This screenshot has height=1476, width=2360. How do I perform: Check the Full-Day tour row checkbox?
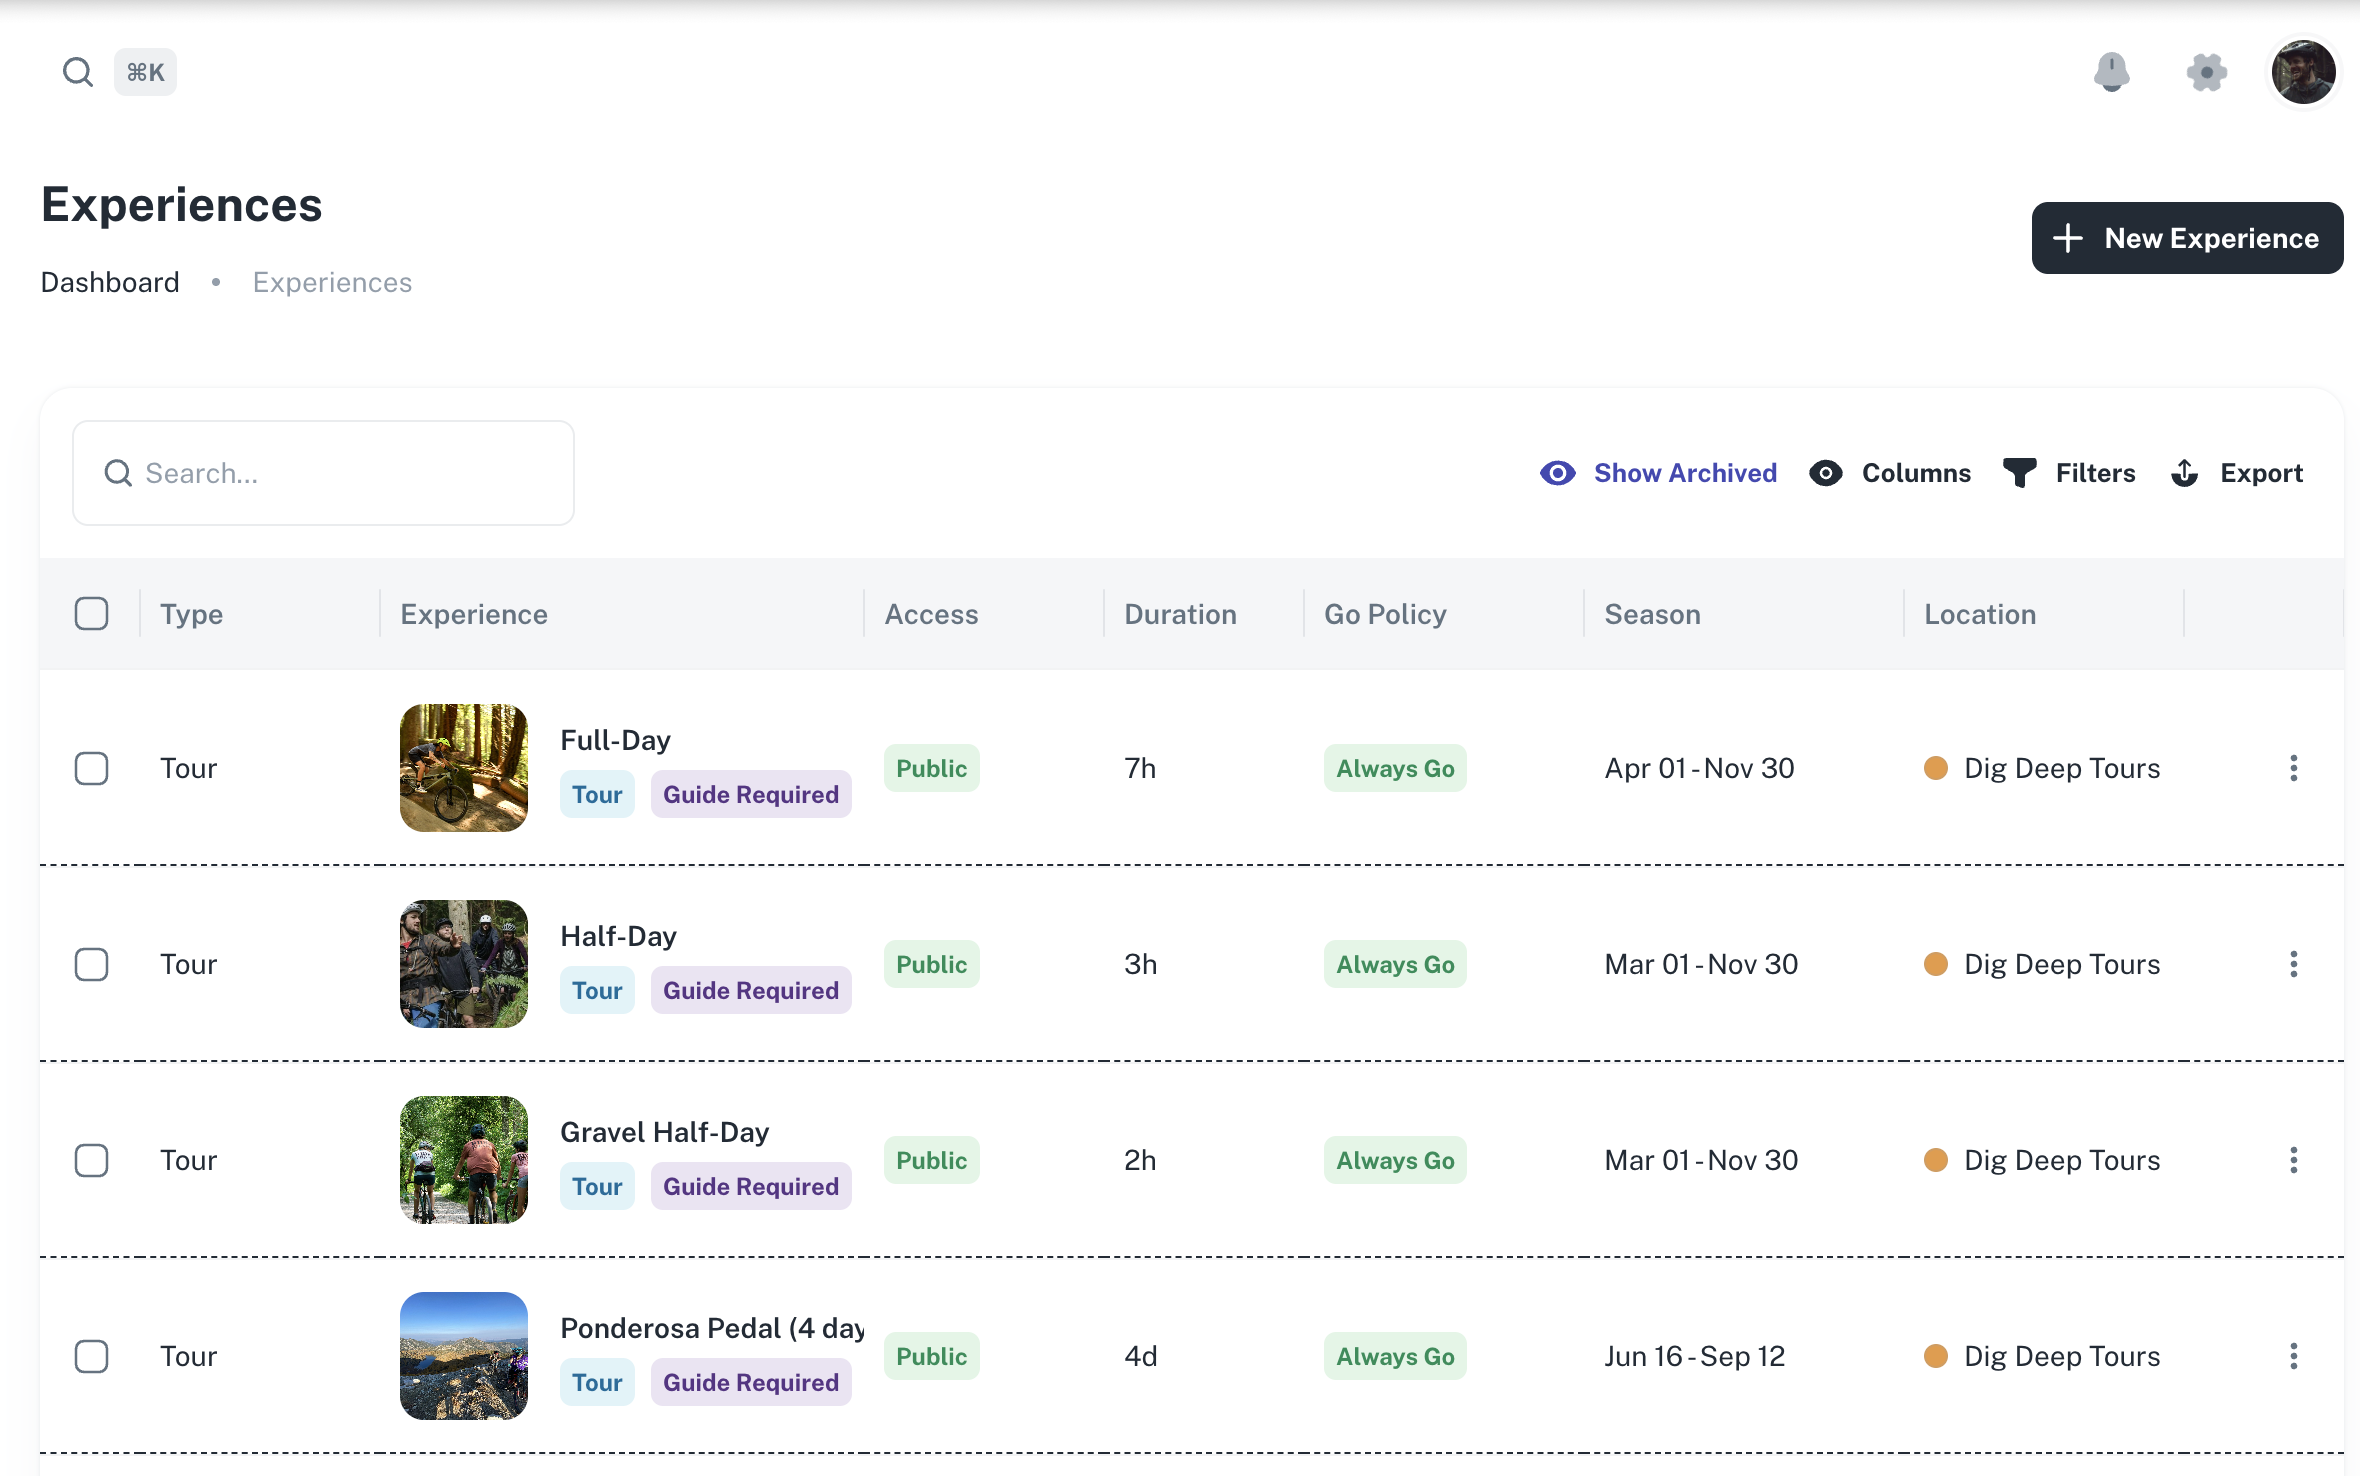[92, 768]
